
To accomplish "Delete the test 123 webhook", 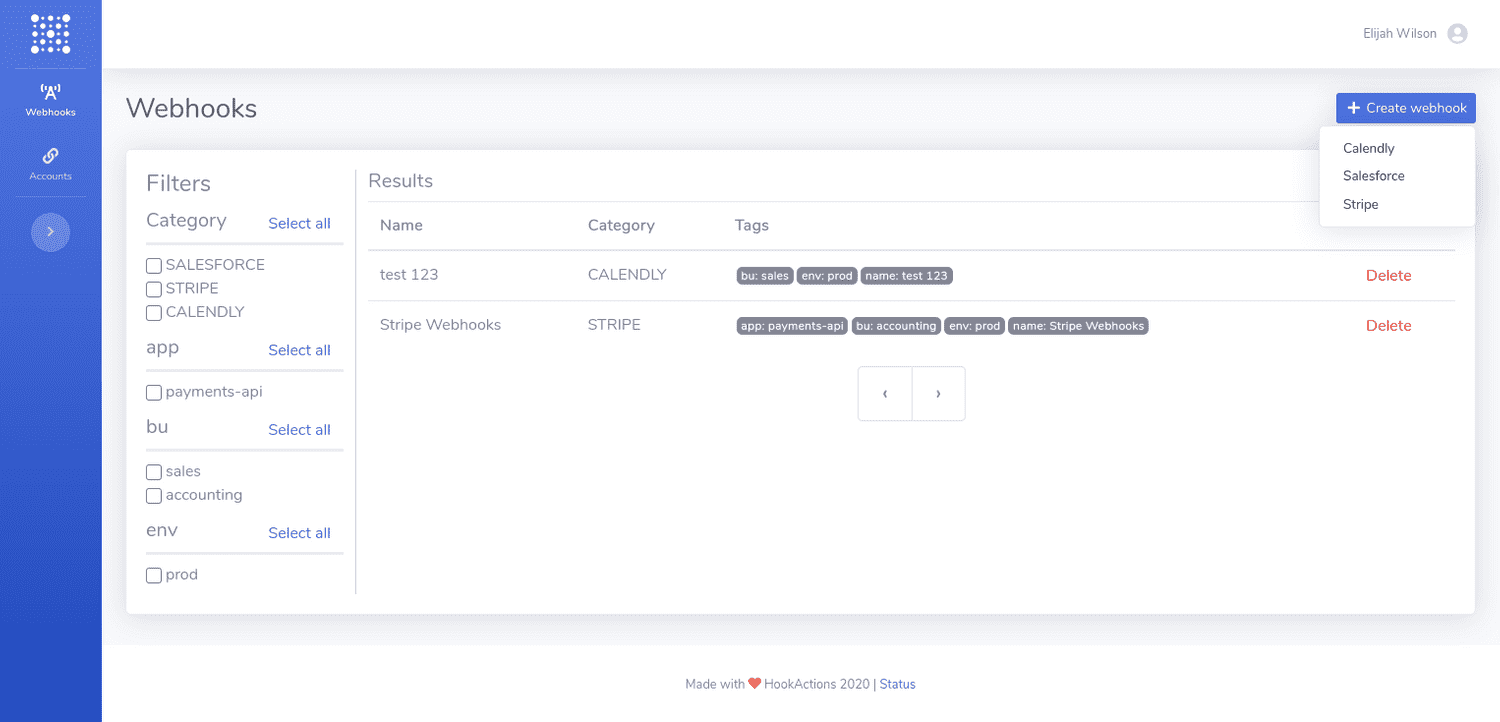I will [x=1388, y=275].
